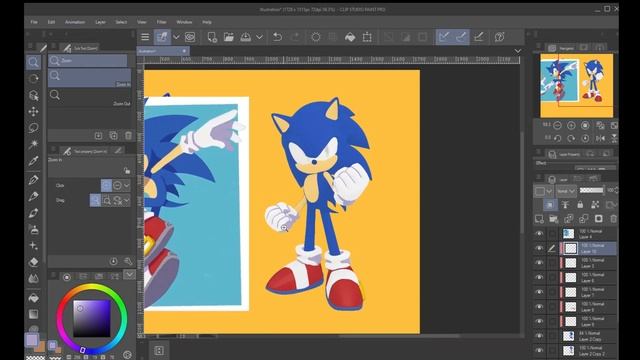Image resolution: width=640 pixels, height=360 pixels.
Task: Click the New document icon
Action: [x=212, y=37]
